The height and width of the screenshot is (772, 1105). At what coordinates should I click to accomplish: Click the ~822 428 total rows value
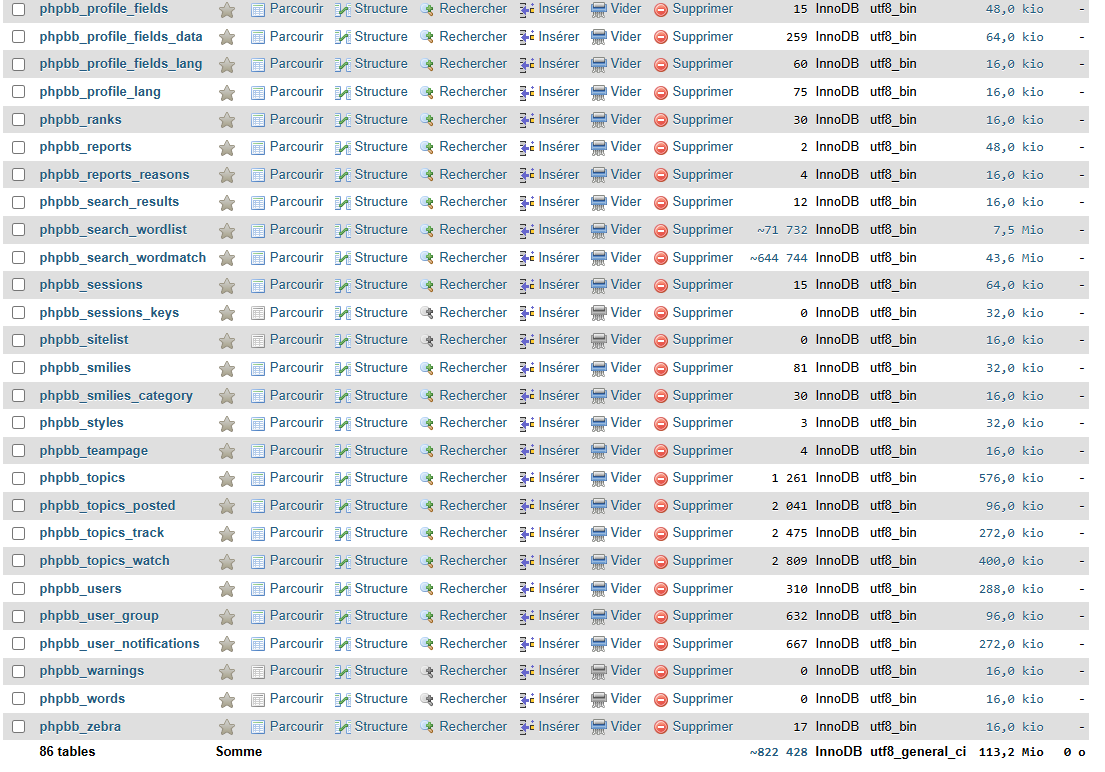pos(778,752)
